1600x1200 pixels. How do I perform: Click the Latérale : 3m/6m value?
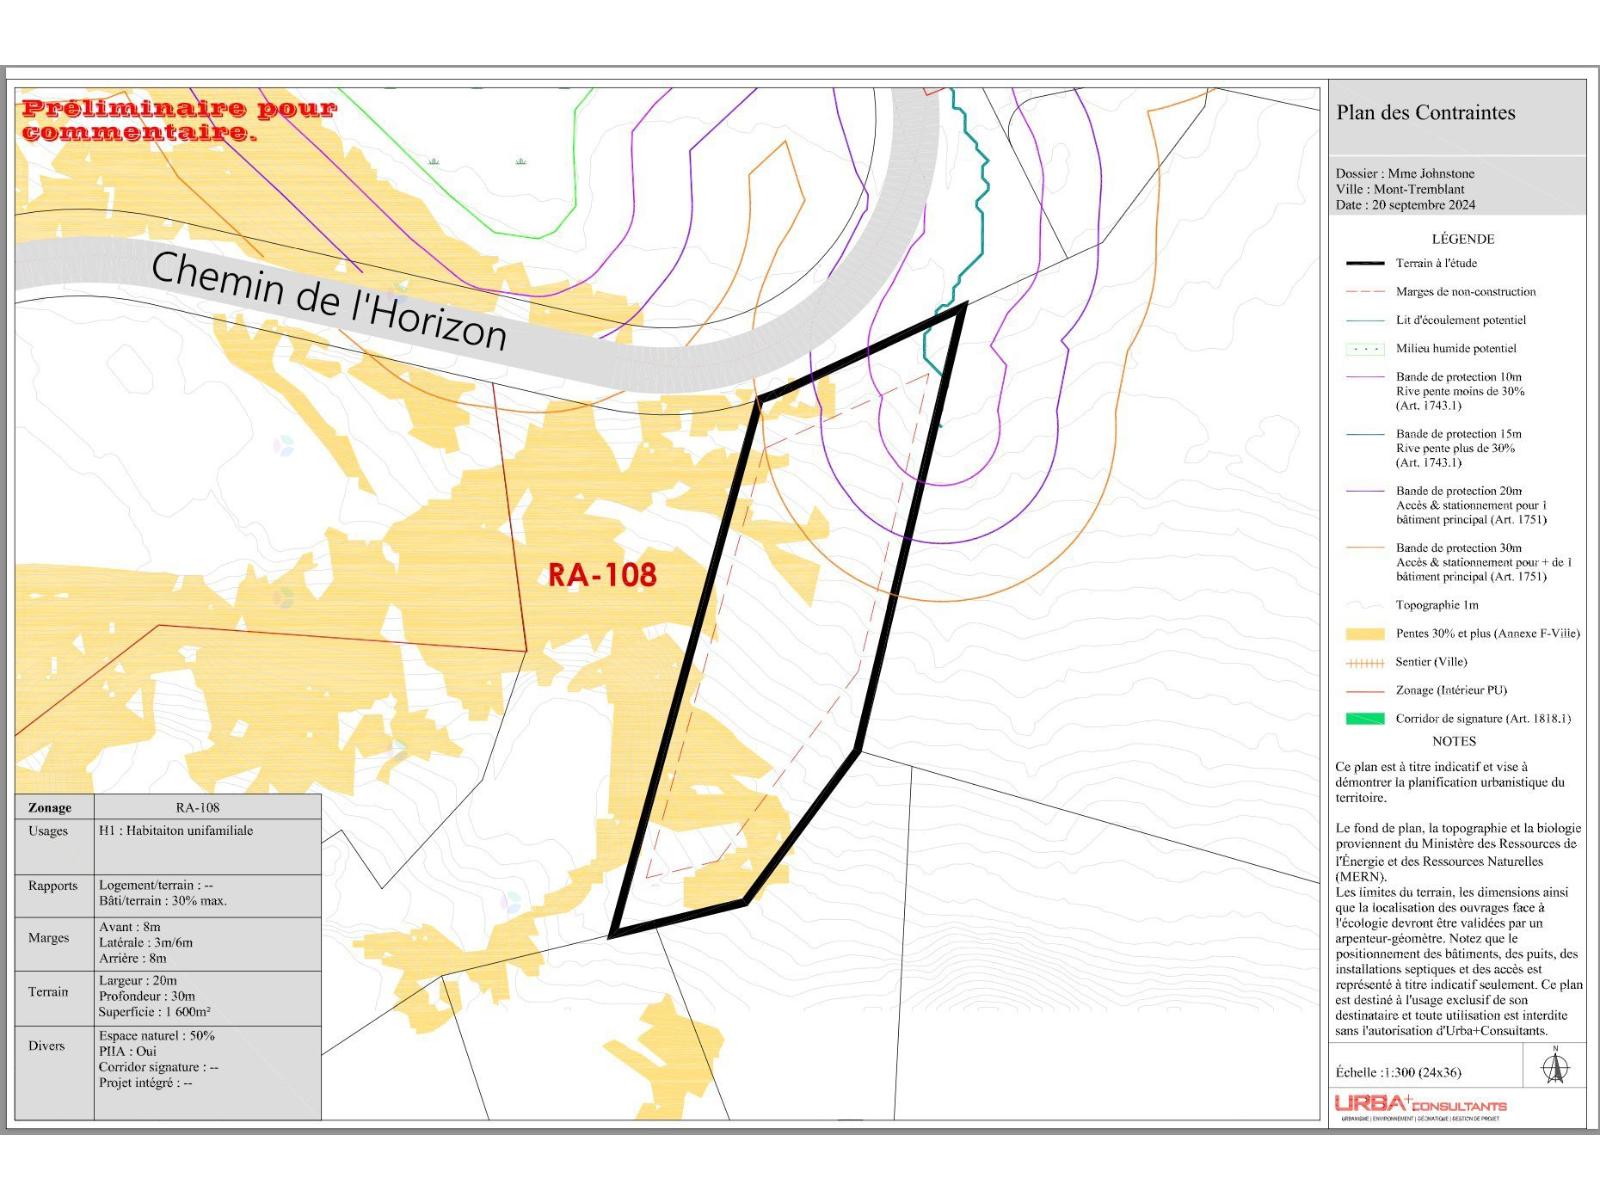click(146, 943)
